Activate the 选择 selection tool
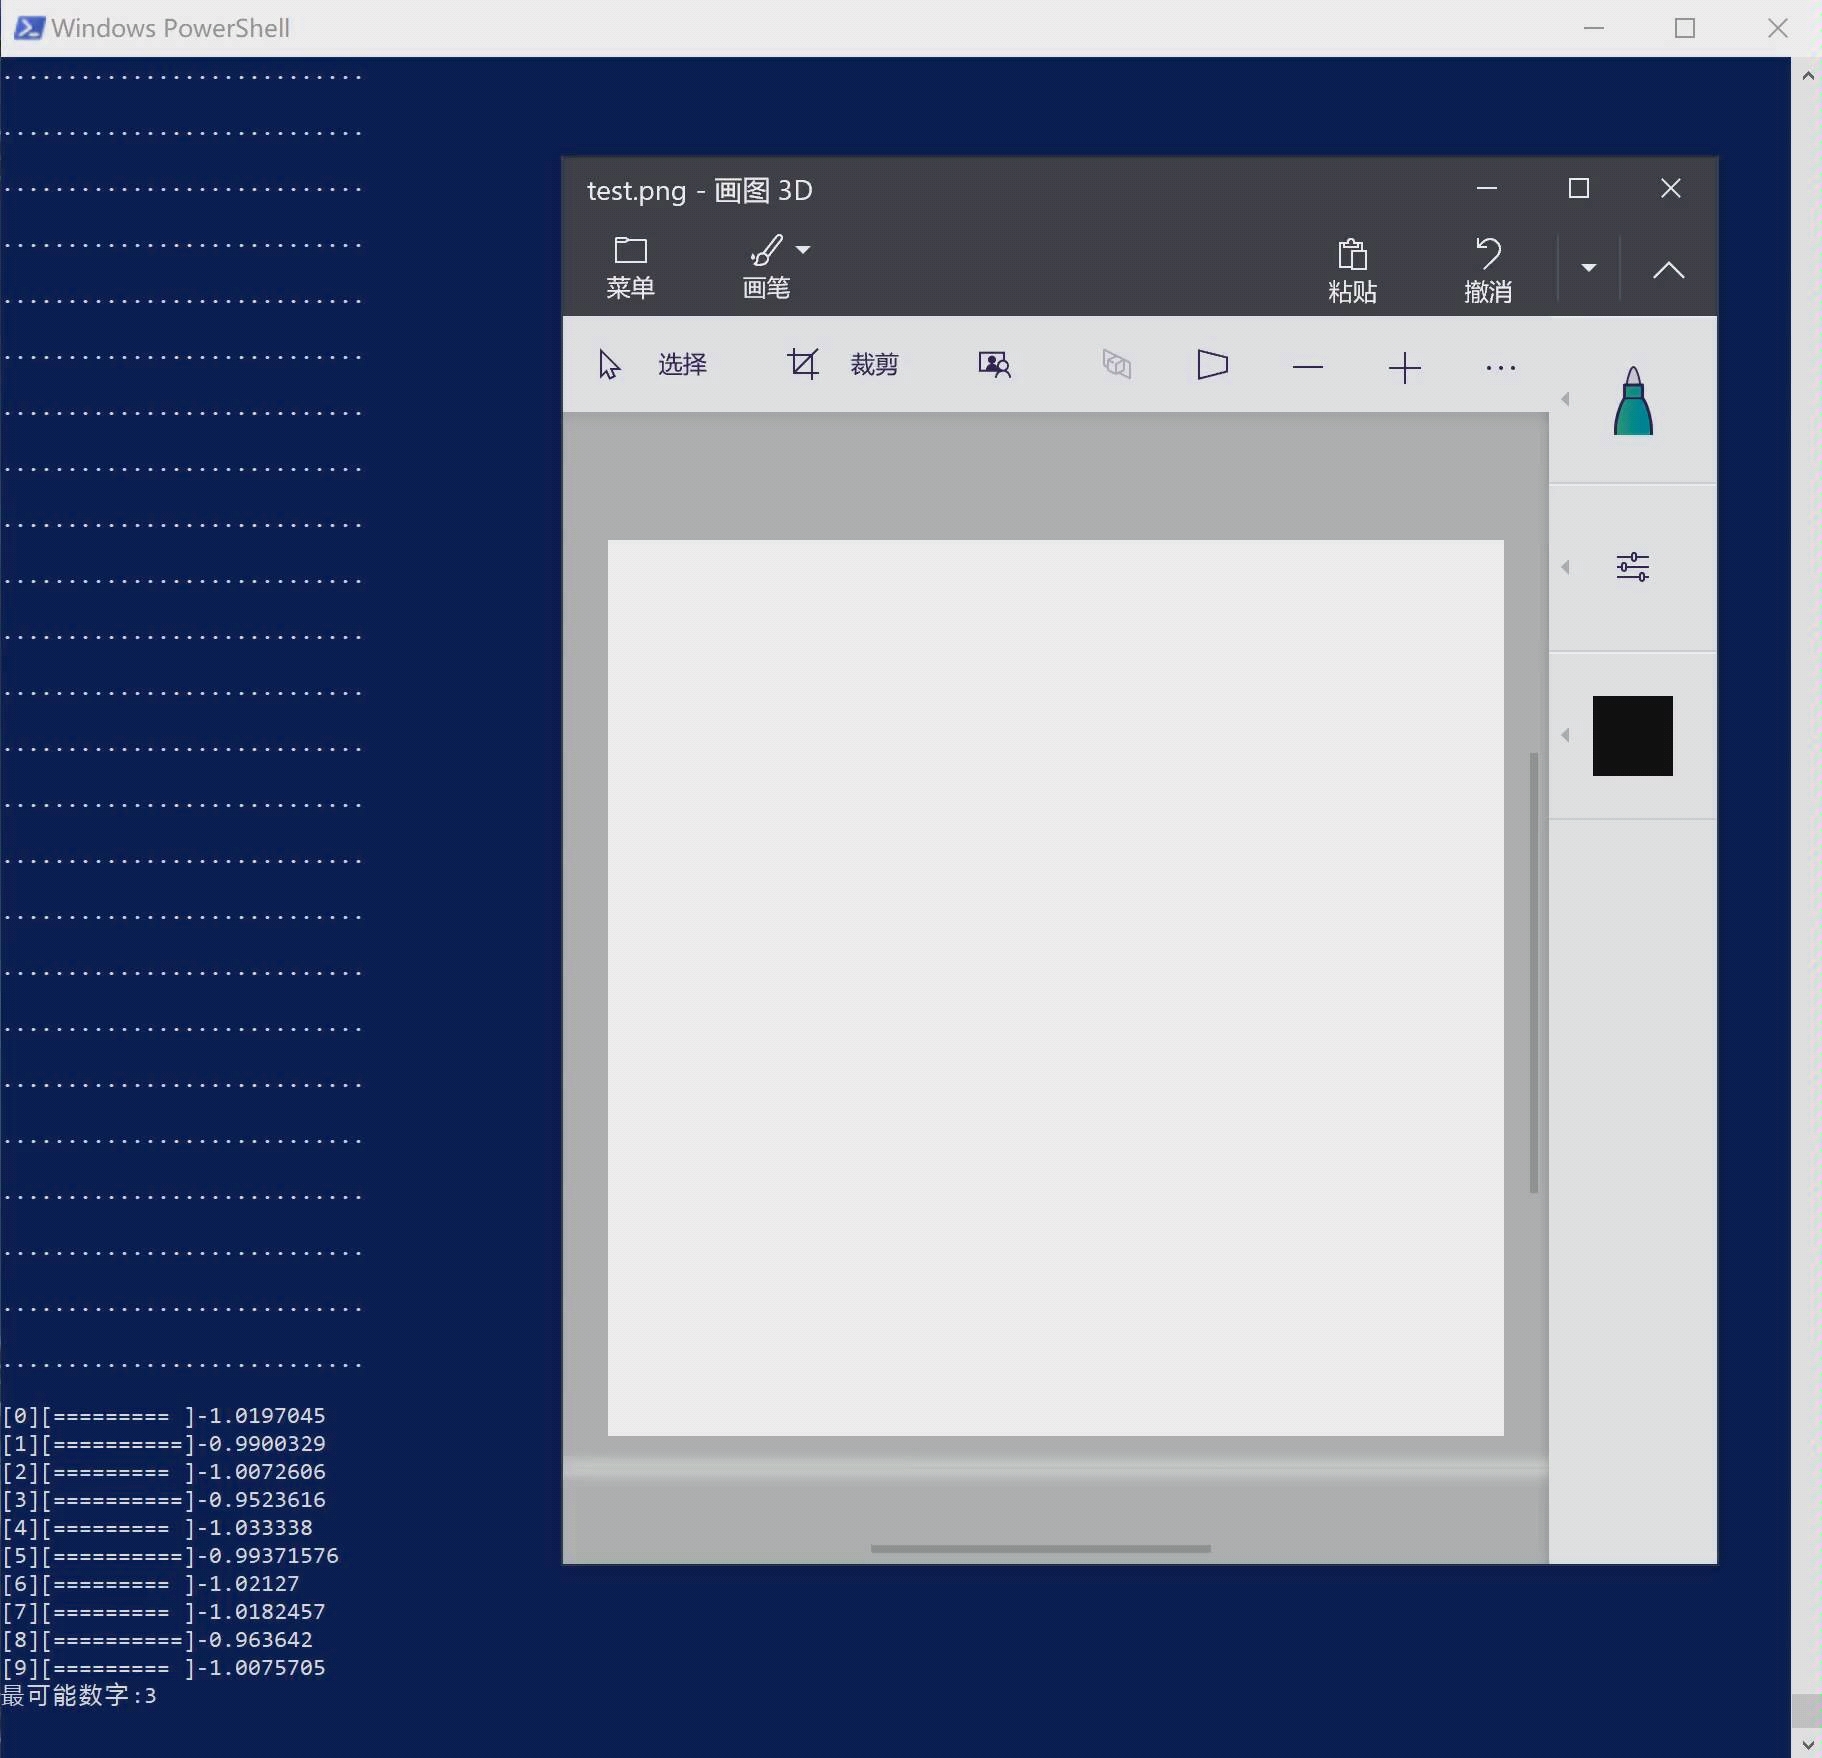The height and width of the screenshot is (1758, 1822). click(652, 365)
